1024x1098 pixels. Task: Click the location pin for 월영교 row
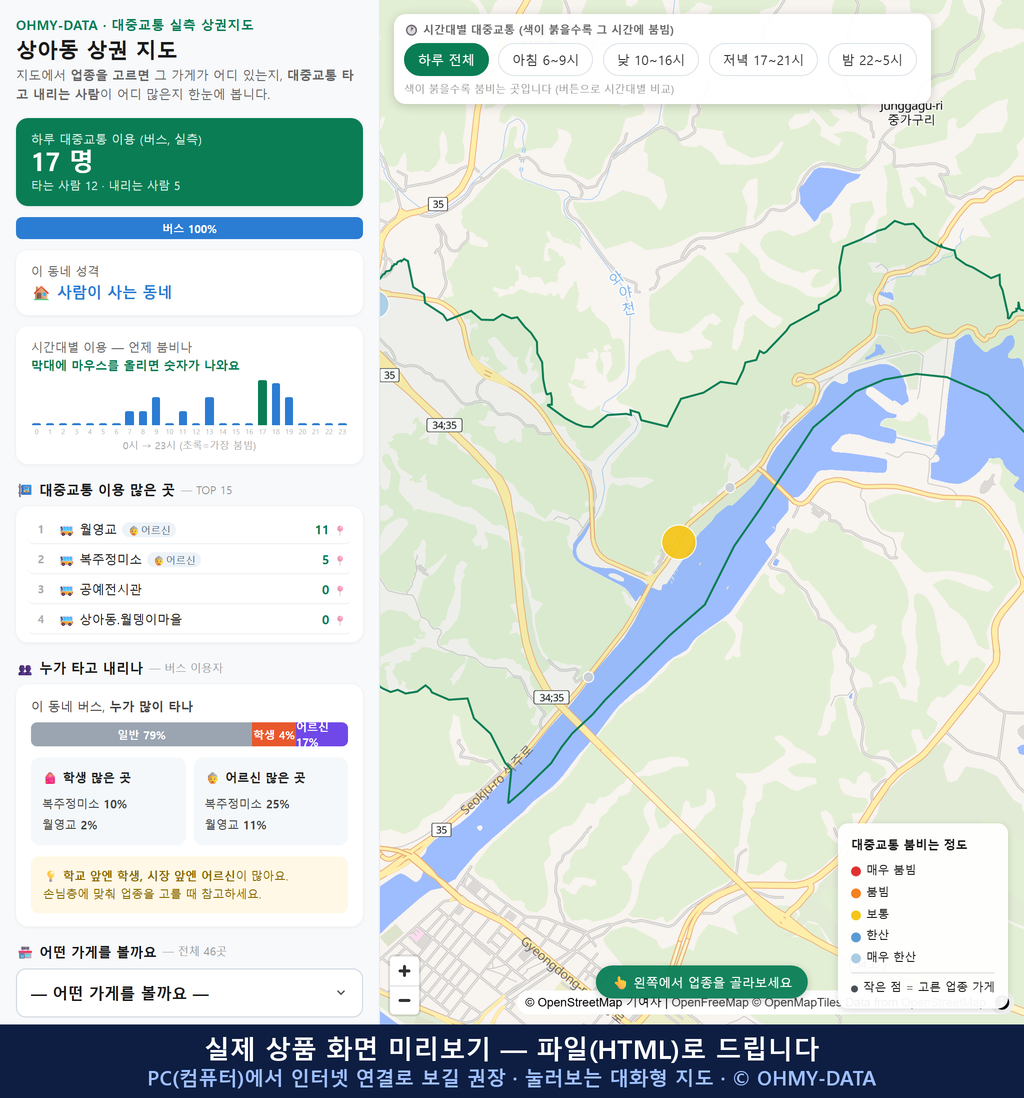340,530
